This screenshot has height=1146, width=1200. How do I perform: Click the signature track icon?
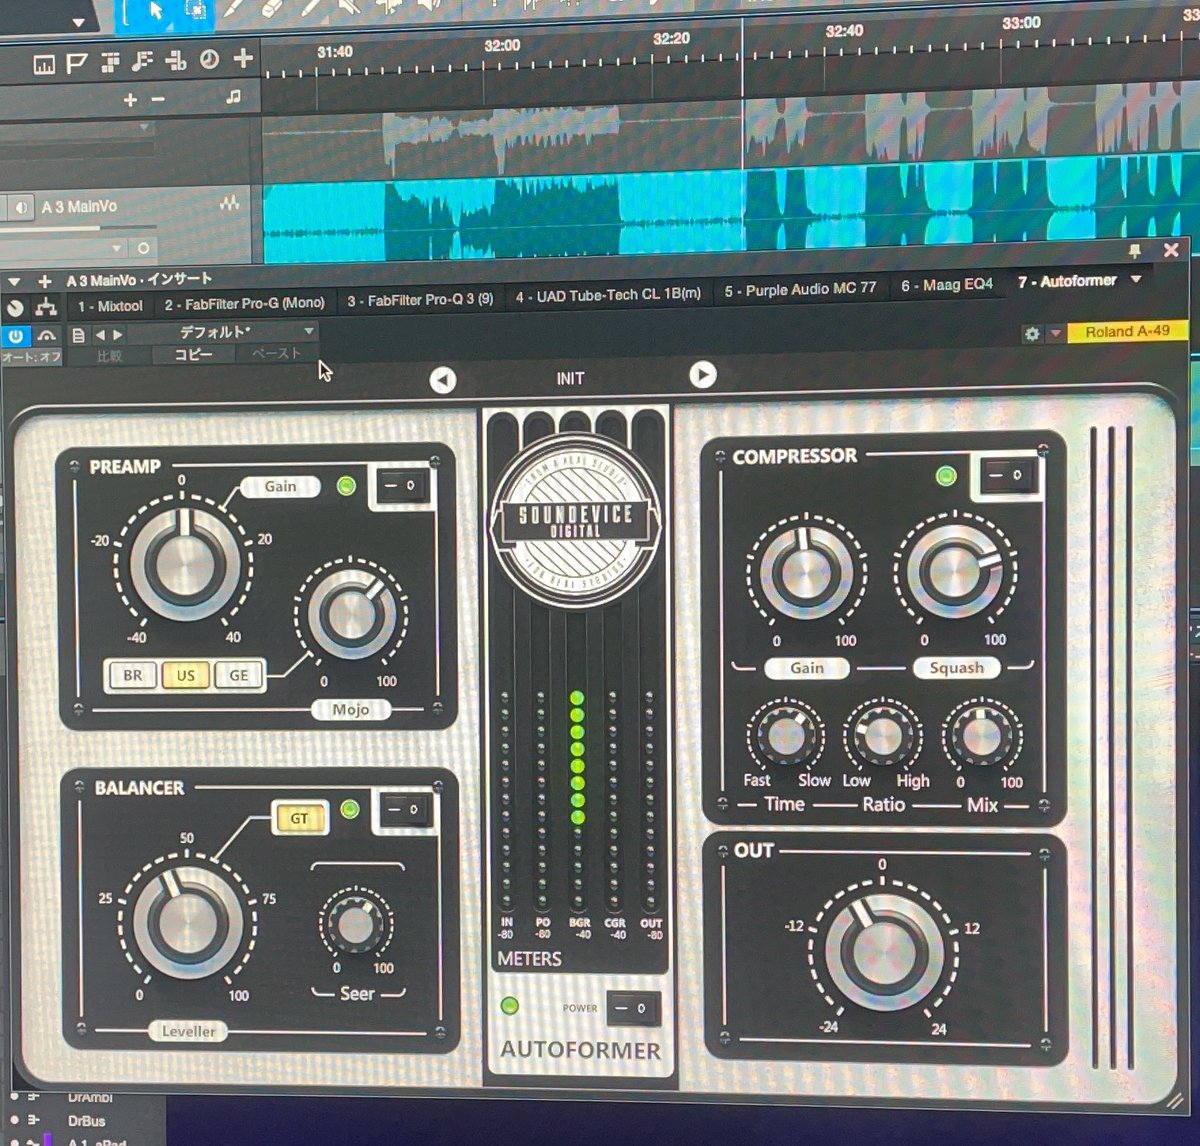176,60
